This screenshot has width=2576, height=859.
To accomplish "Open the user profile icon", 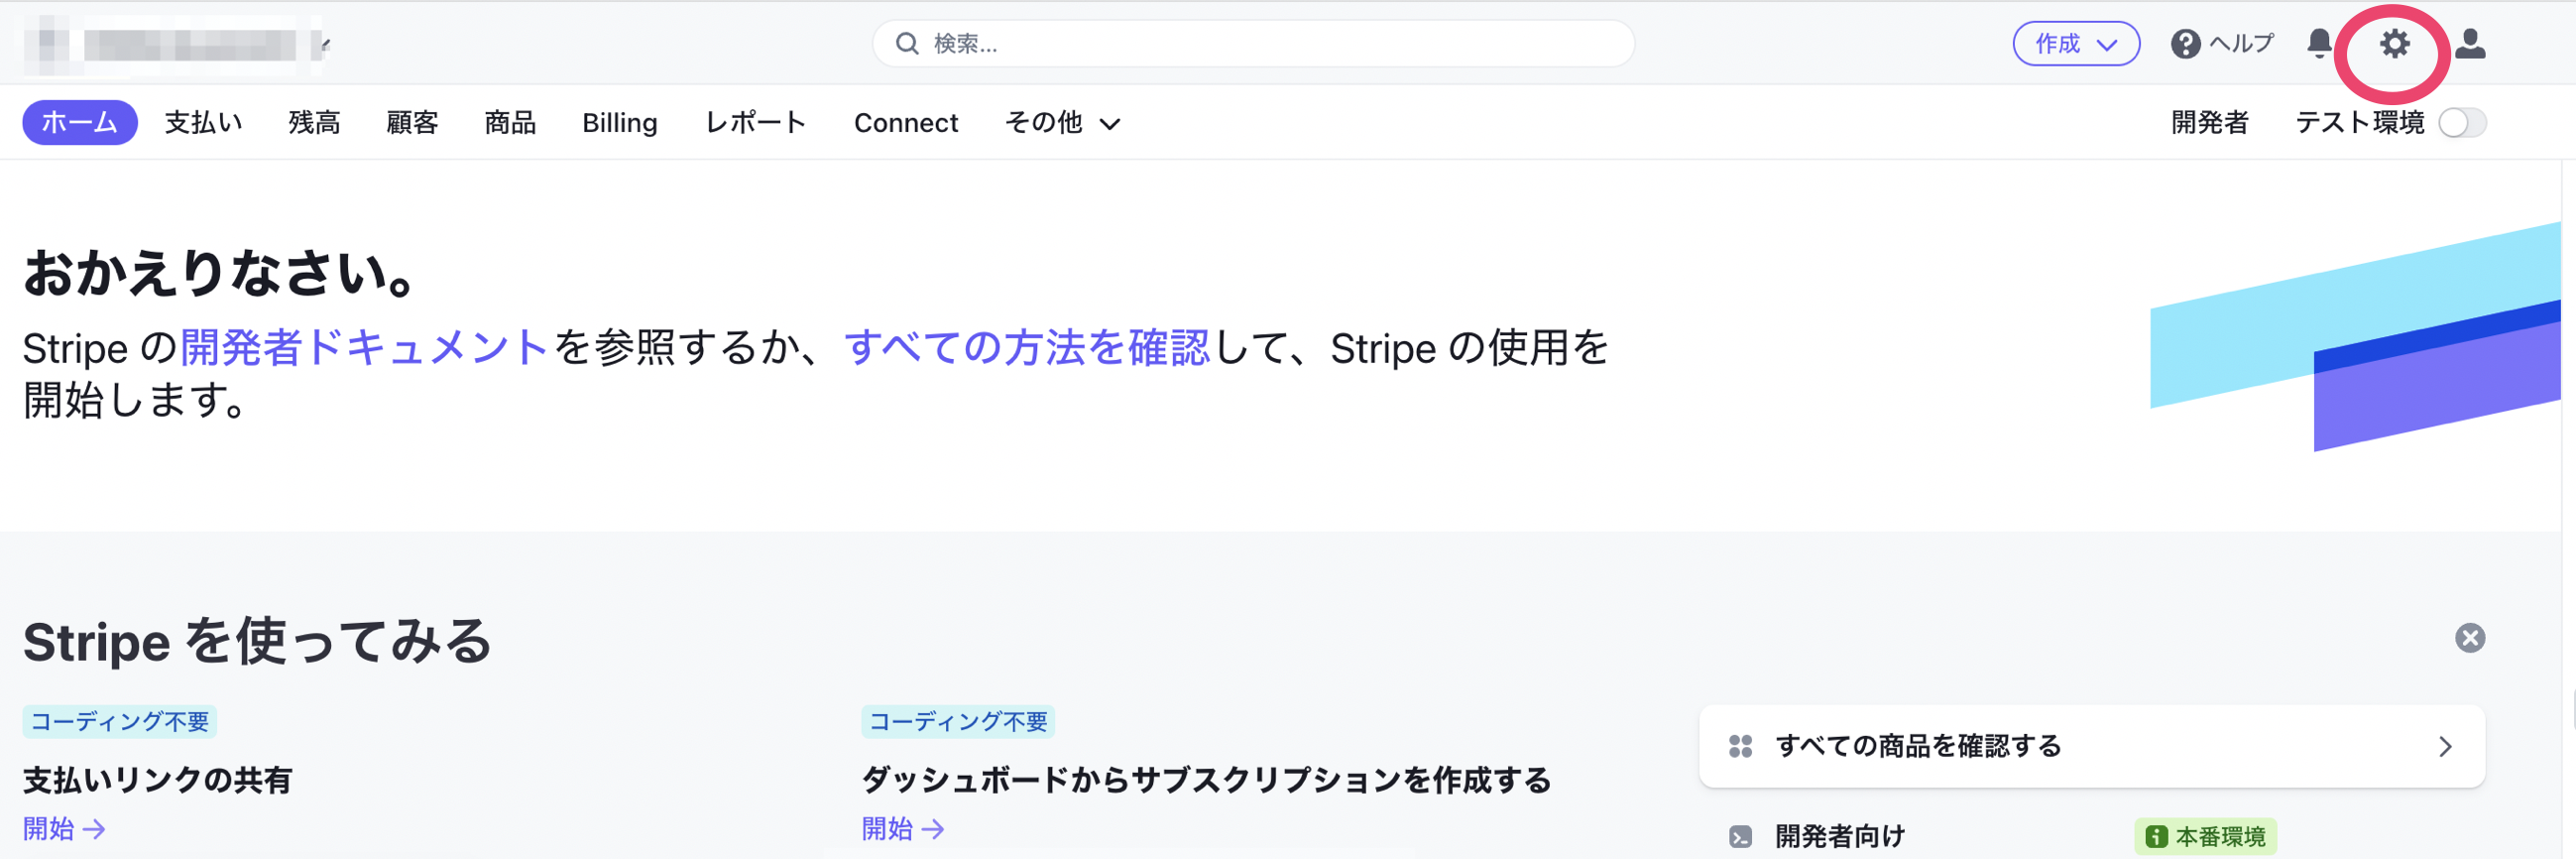I will pyautogui.click(x=2471, y=44).
